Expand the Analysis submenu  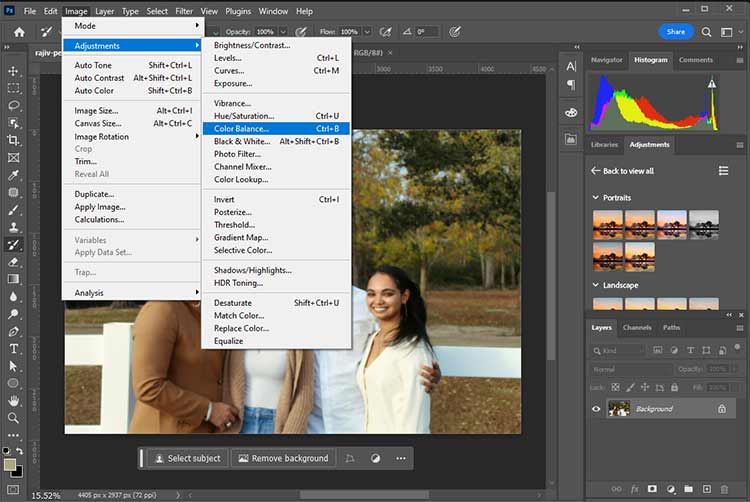[133, 293]
